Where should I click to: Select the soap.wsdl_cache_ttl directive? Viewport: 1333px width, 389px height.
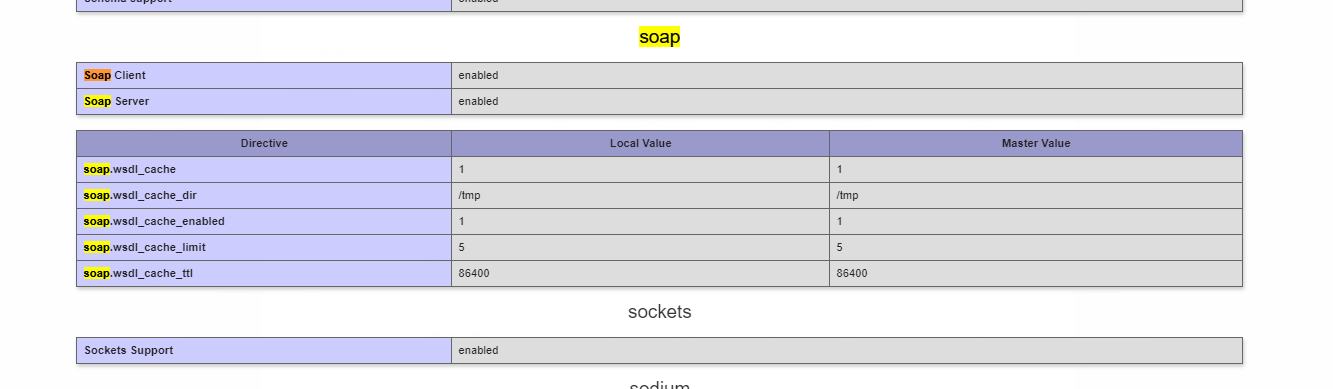[x=139, y=274]
